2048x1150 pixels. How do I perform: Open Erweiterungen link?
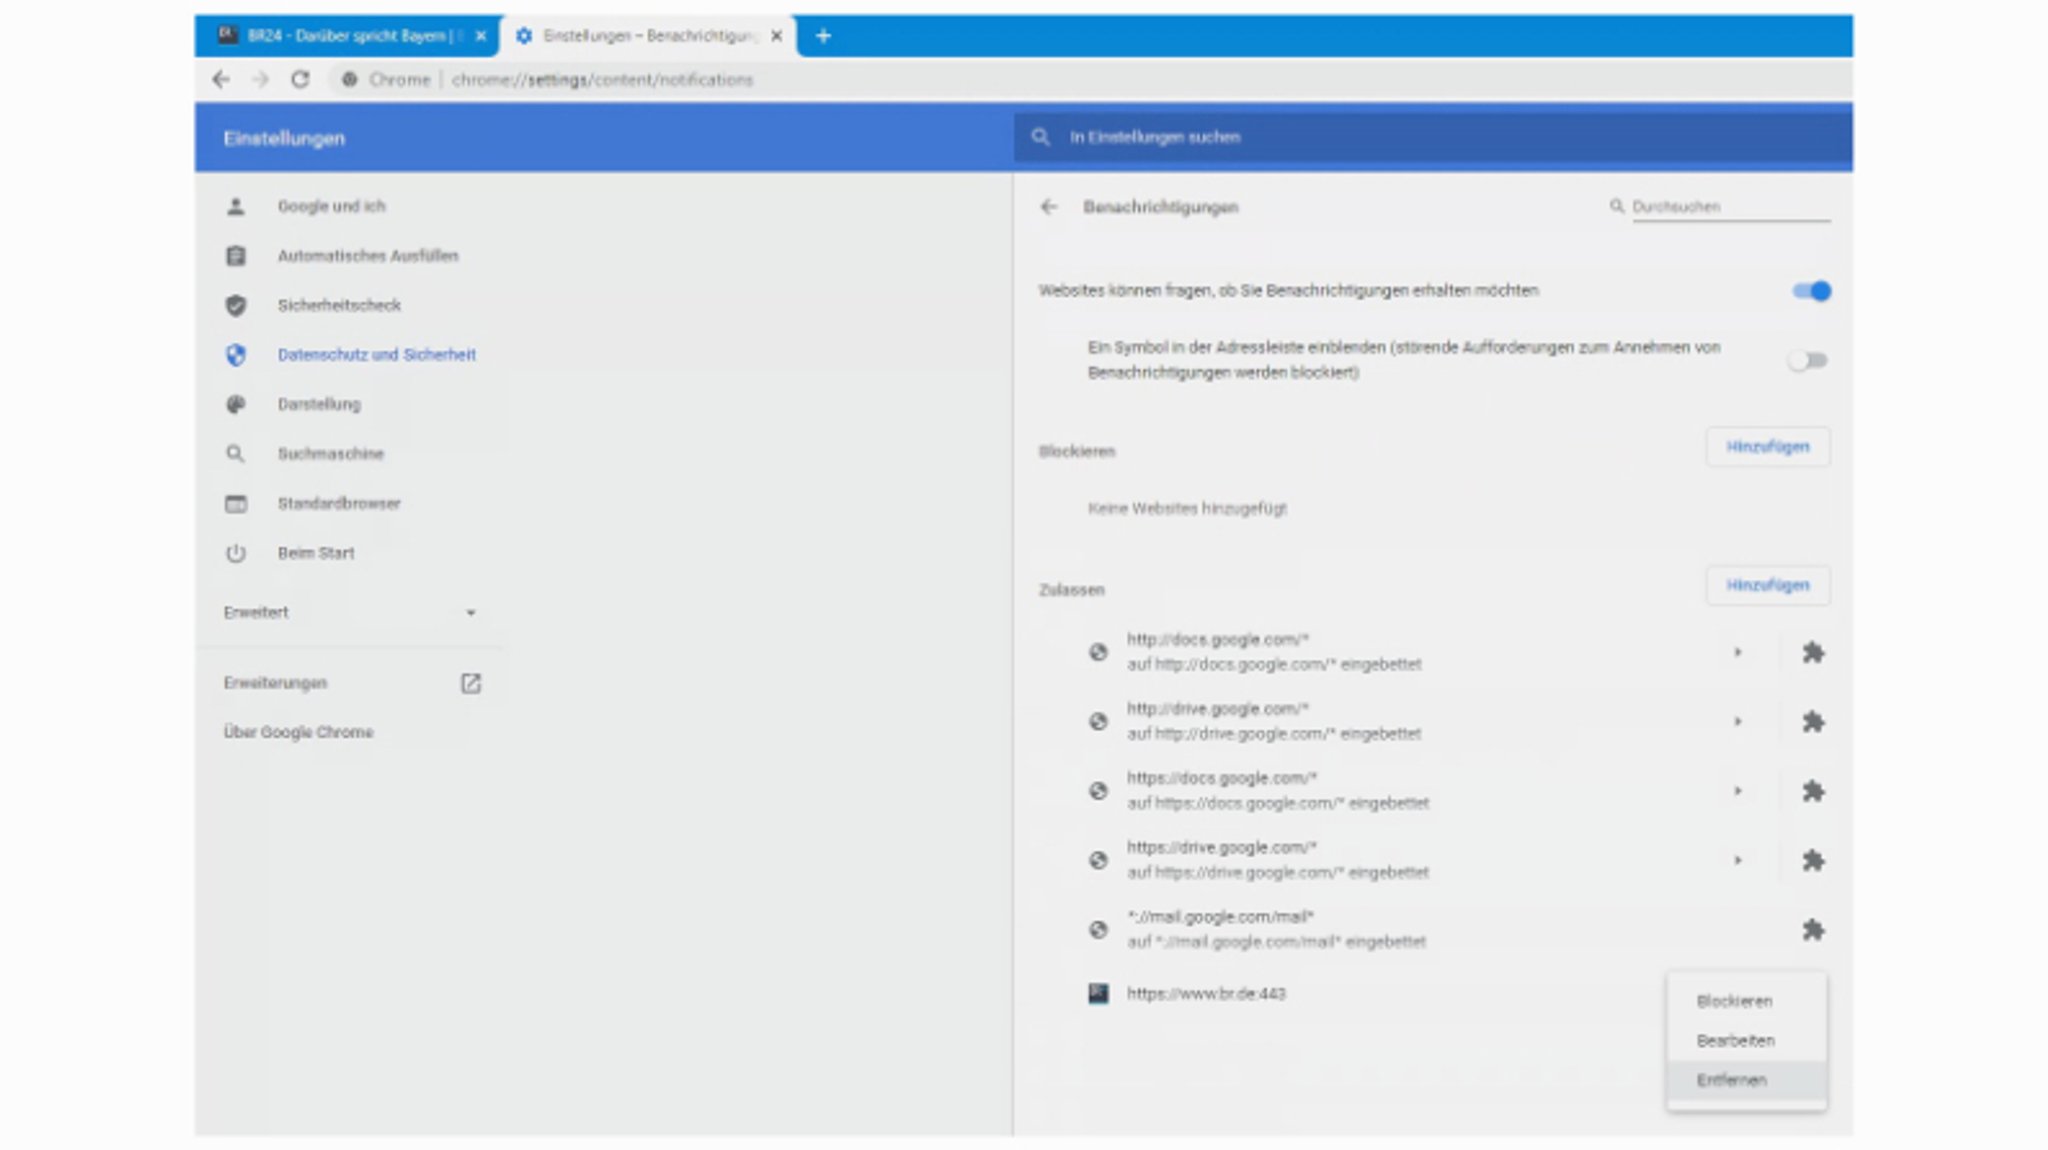[275, 683]
